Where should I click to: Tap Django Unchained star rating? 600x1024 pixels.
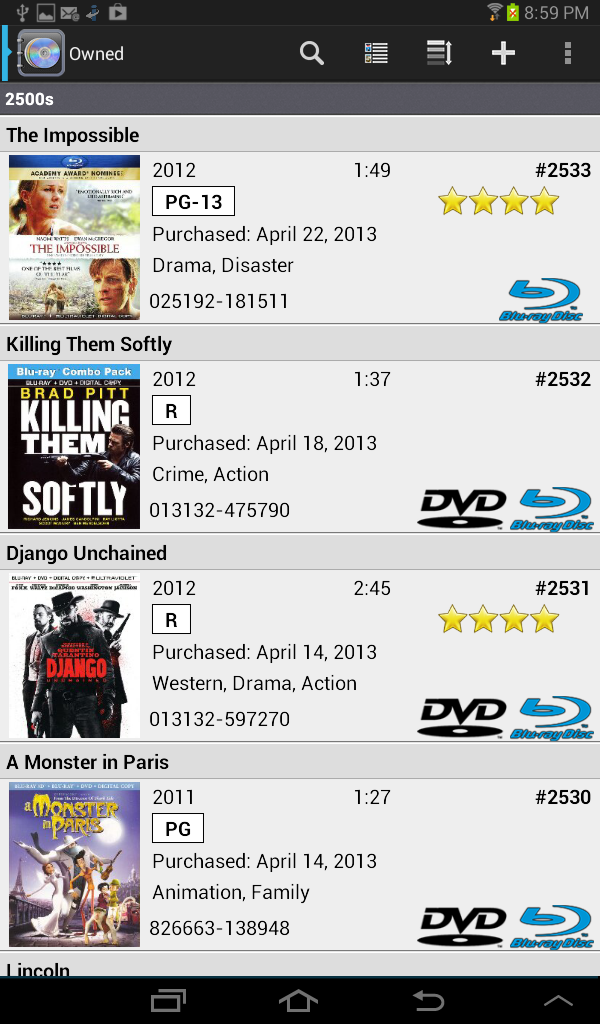pyautogui.click(x=499, y=619)
